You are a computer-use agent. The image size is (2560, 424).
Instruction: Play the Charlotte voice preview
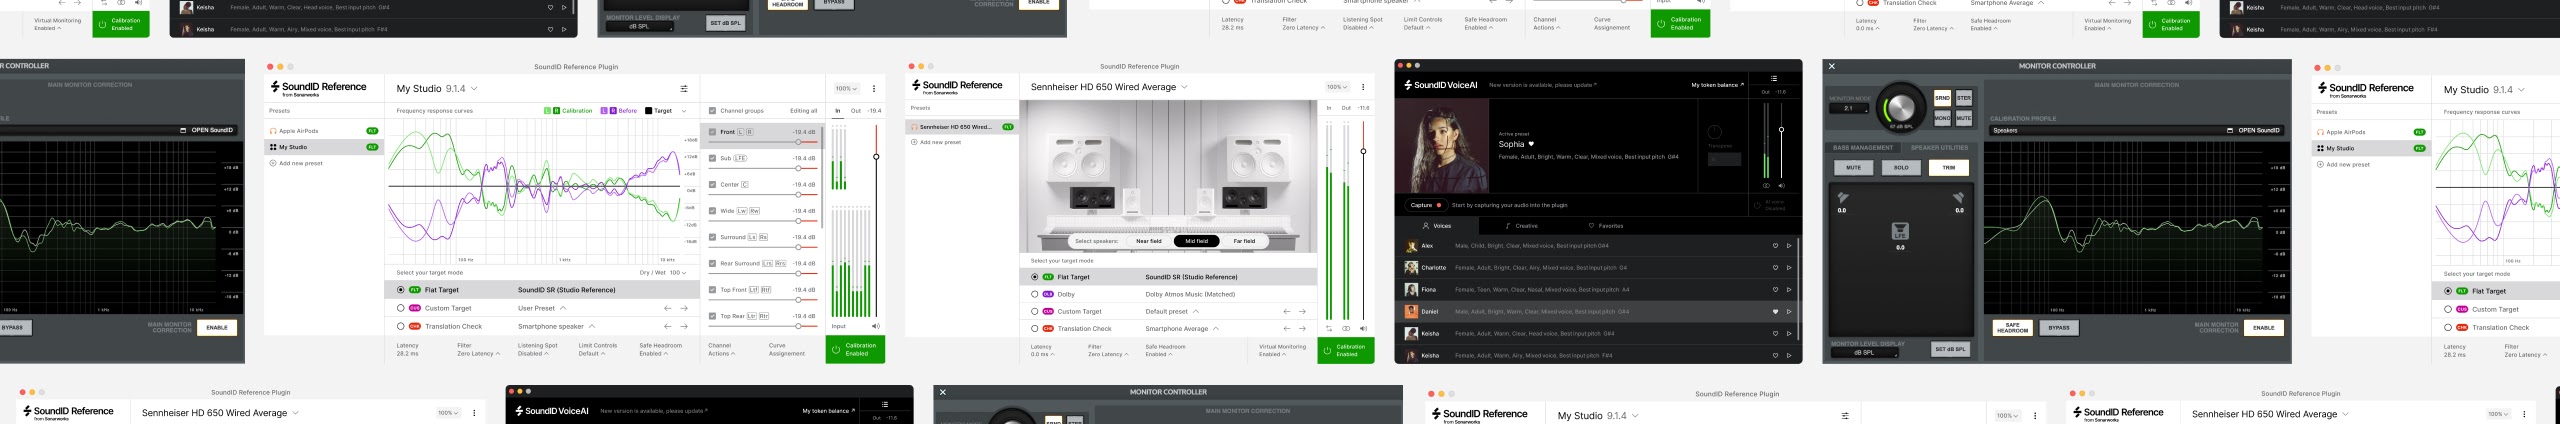click(x=1789, y=268)
